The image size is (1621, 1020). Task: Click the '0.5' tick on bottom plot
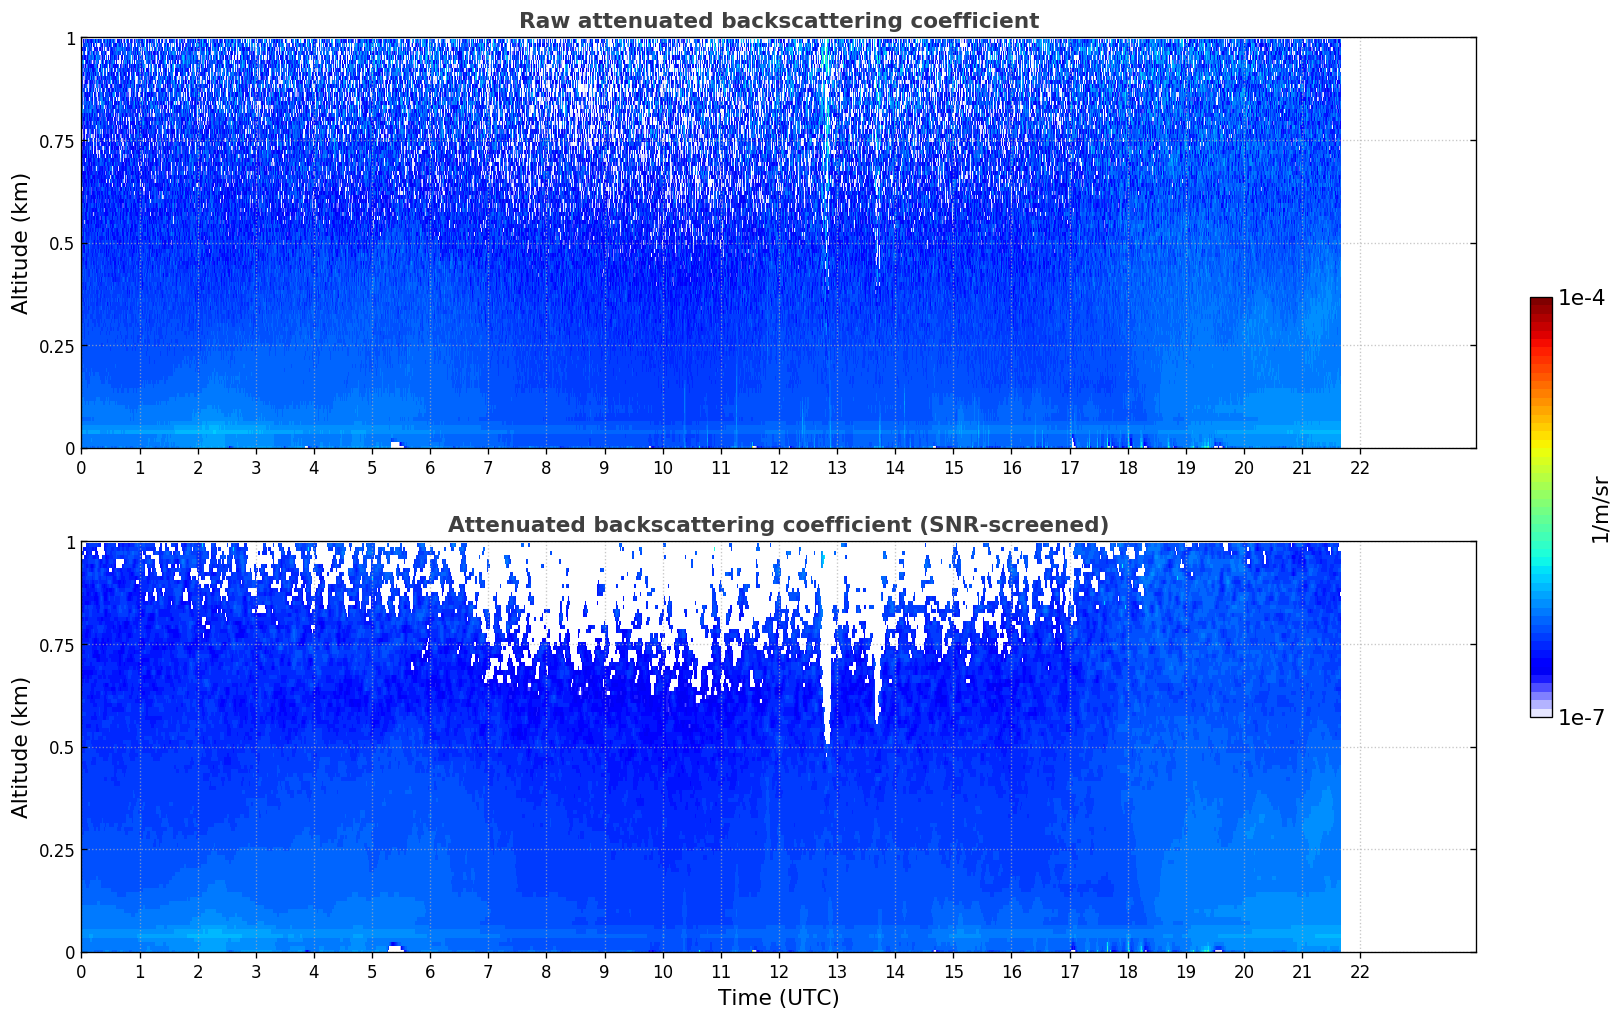click(x=61, y=748)
